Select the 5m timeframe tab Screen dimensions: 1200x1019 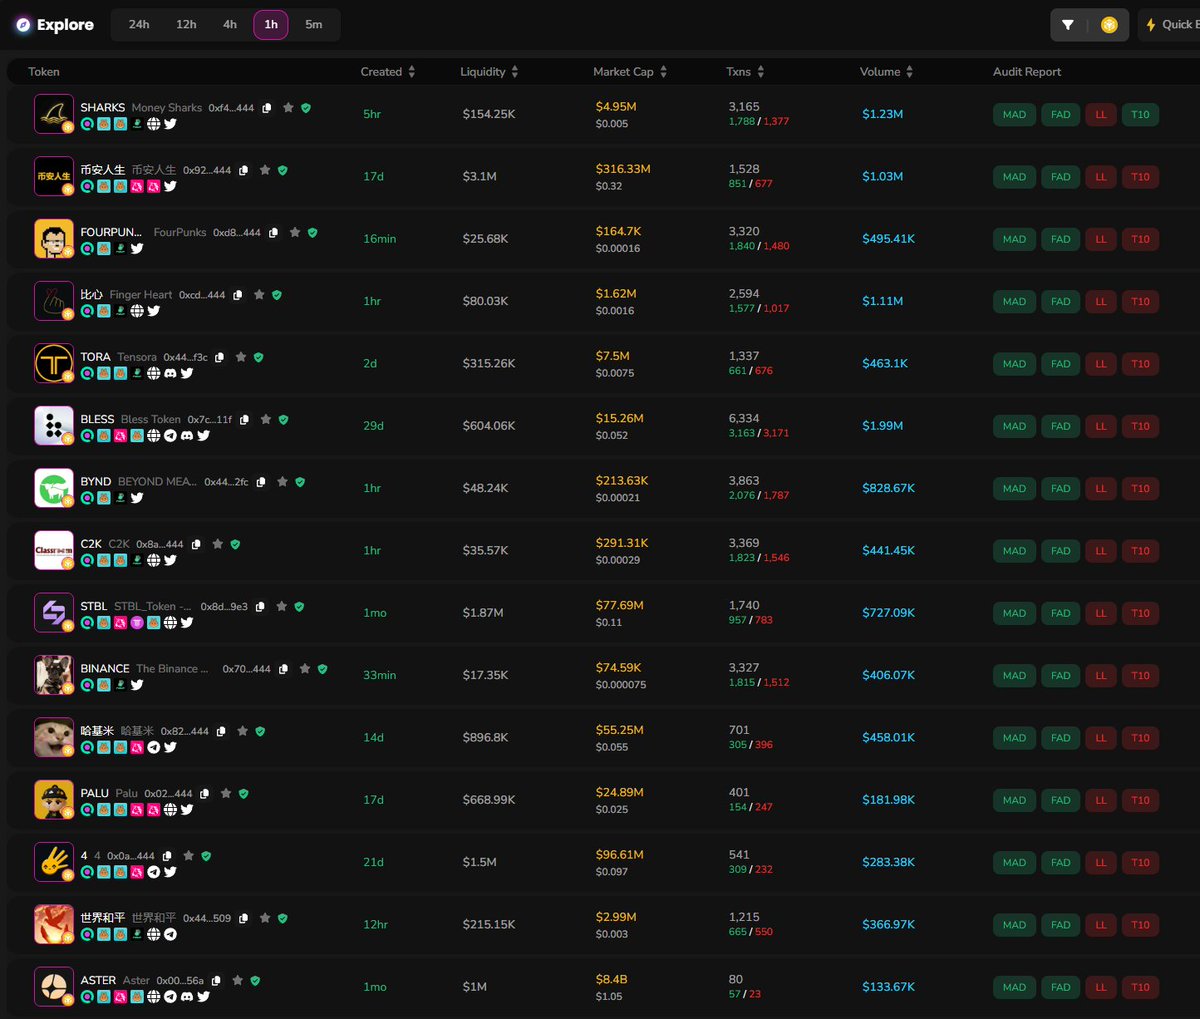(314, 25)
